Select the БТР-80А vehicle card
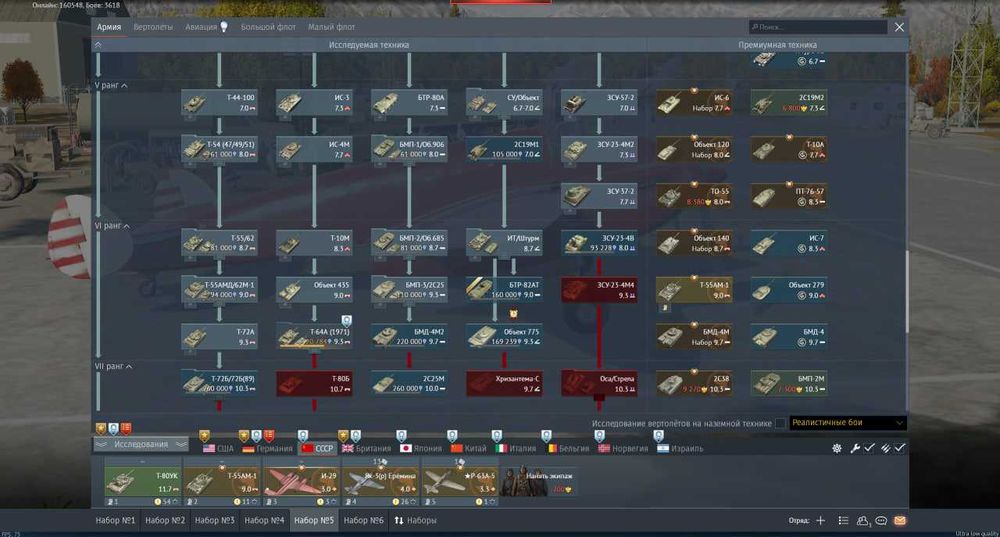This screenshot has width=1000, height=537. (409, 102)
